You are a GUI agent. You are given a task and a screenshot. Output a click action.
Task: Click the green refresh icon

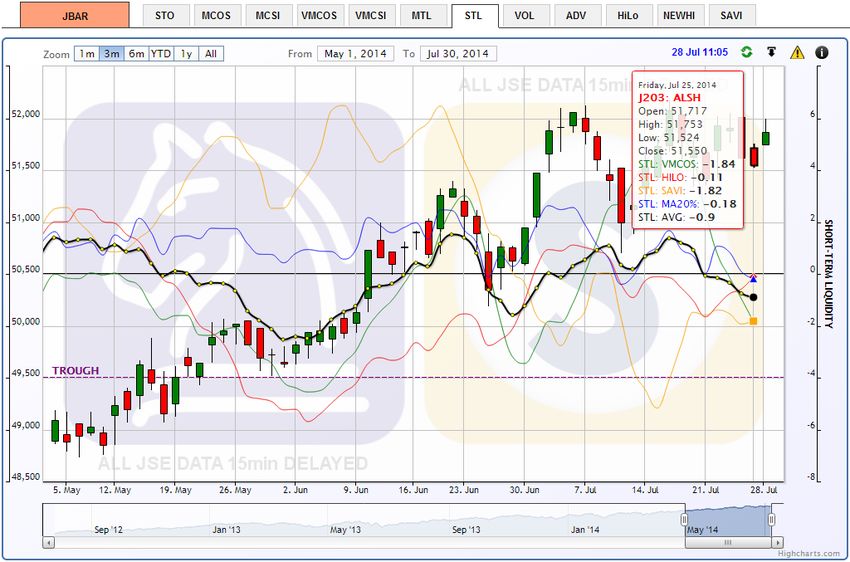(x=746, y=52)
